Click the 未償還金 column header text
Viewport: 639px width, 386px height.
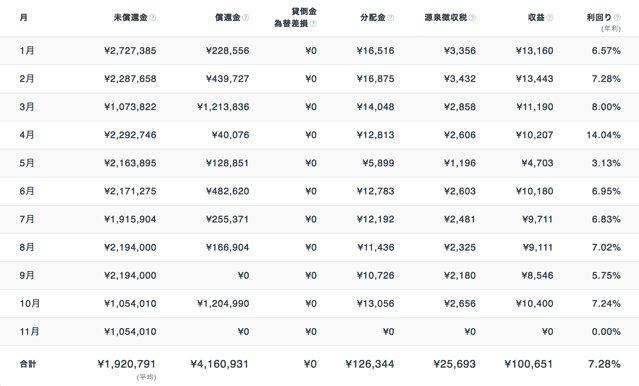(130, 18)
